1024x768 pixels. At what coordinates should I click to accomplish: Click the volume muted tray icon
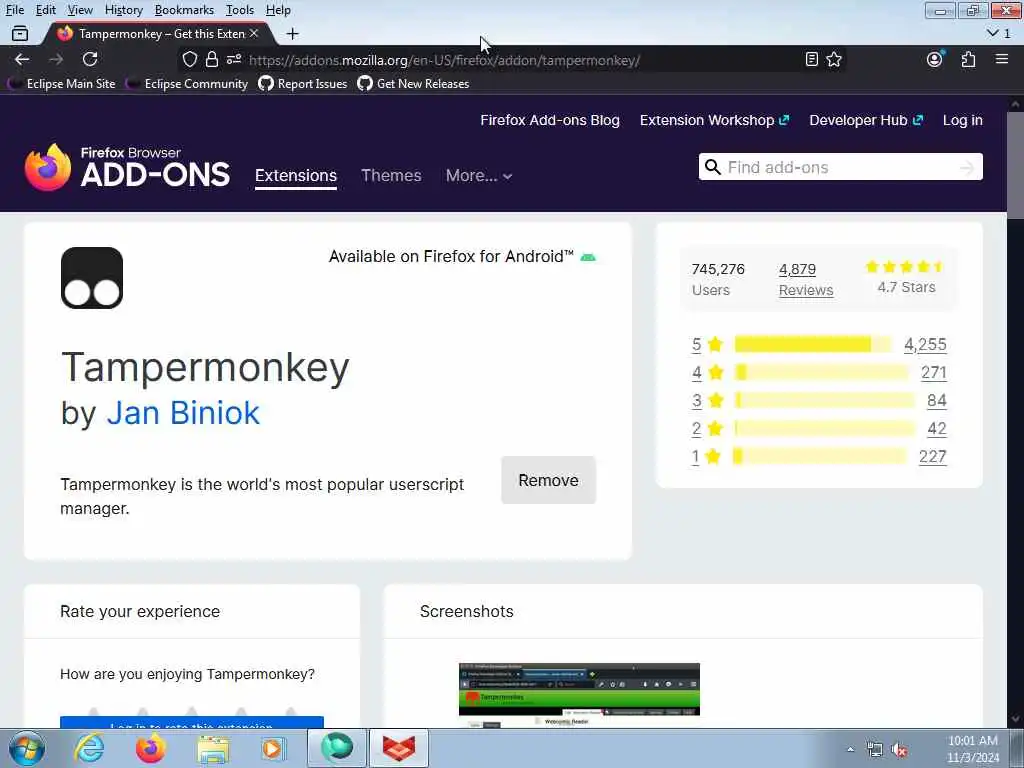click(x=900, y=750)
